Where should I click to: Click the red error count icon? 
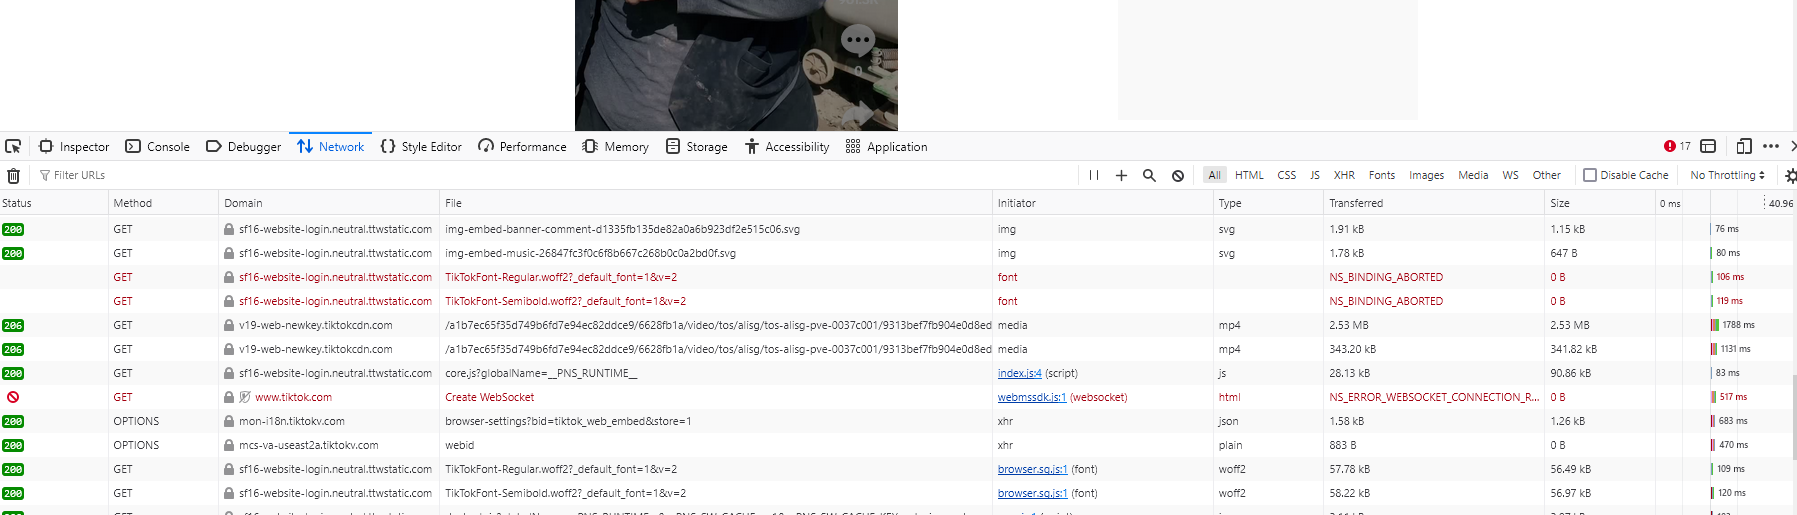(x=1669, y=146)
